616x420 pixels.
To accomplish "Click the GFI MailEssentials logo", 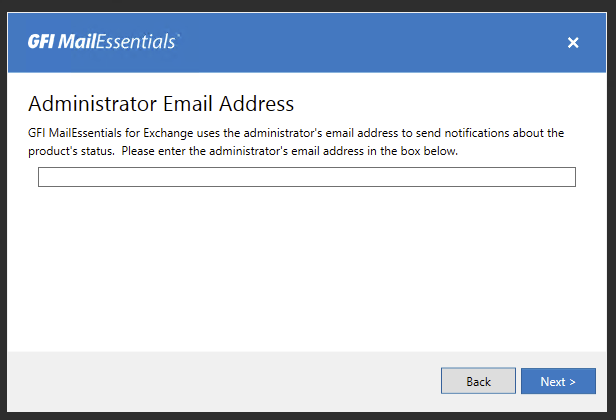I will tap(104, 42).
